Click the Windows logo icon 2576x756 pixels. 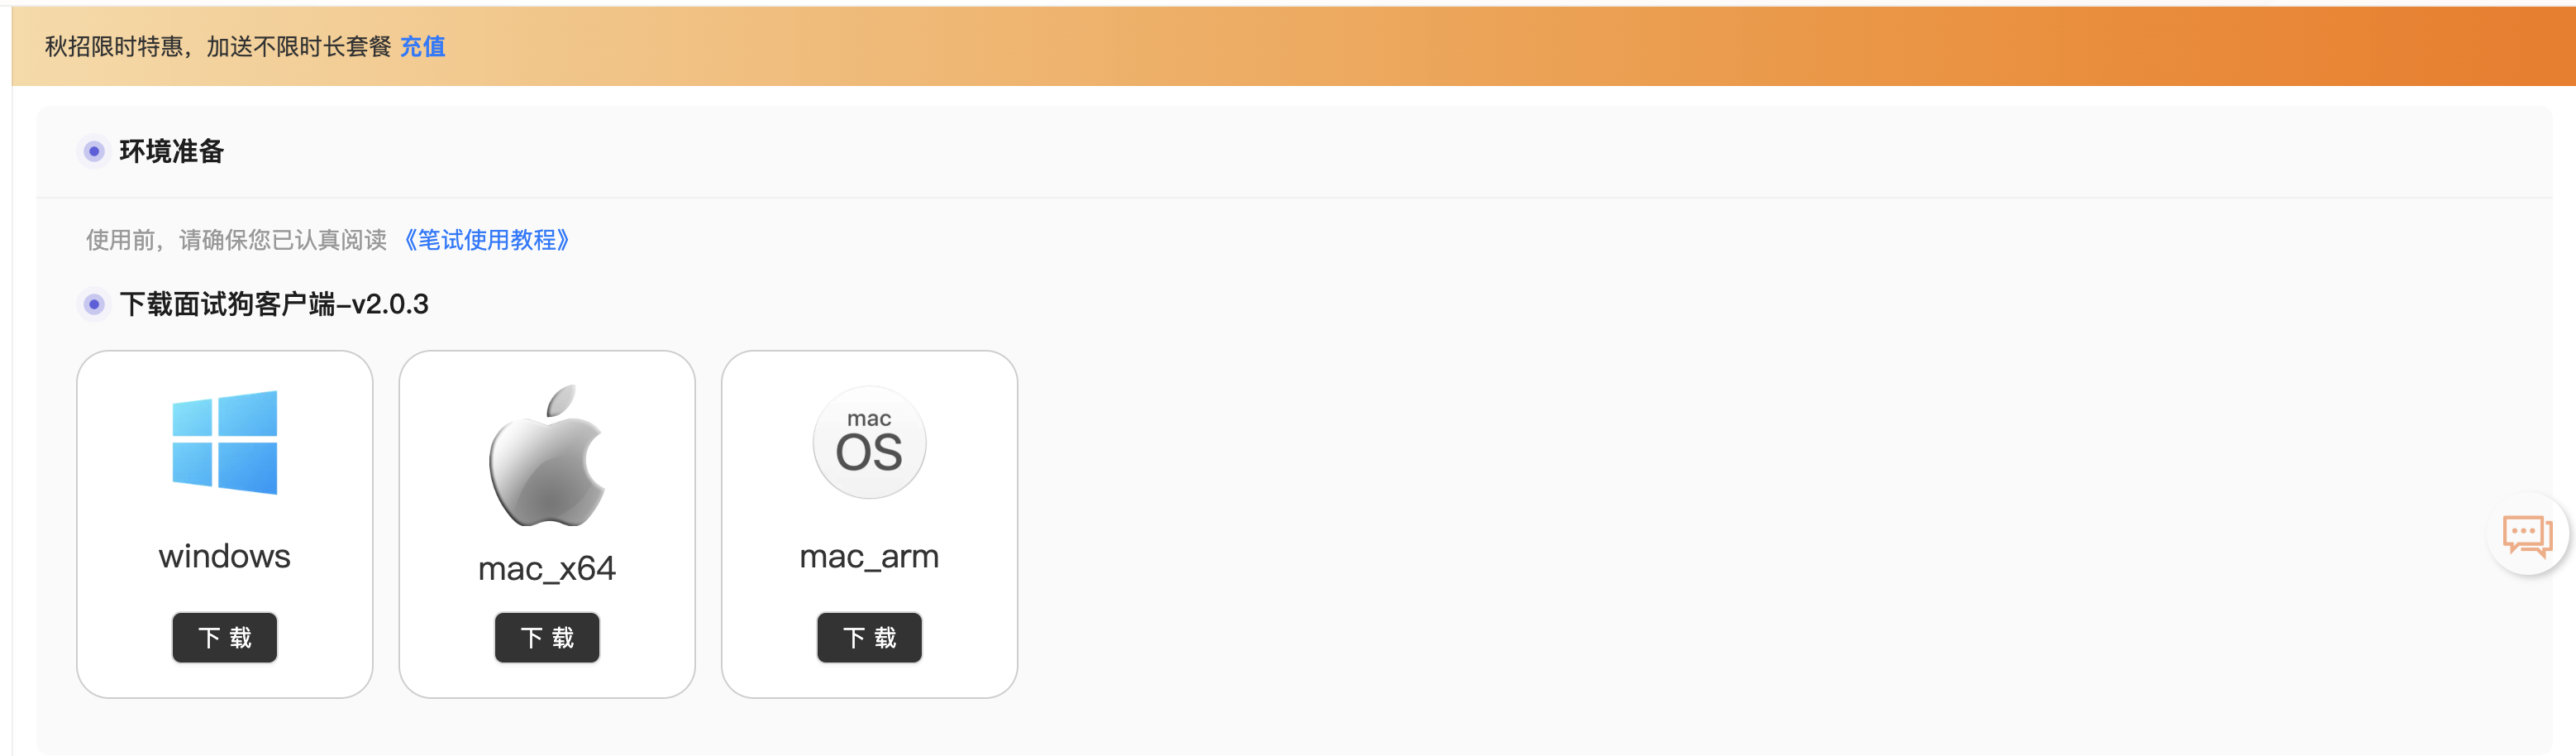click(224, 442)
